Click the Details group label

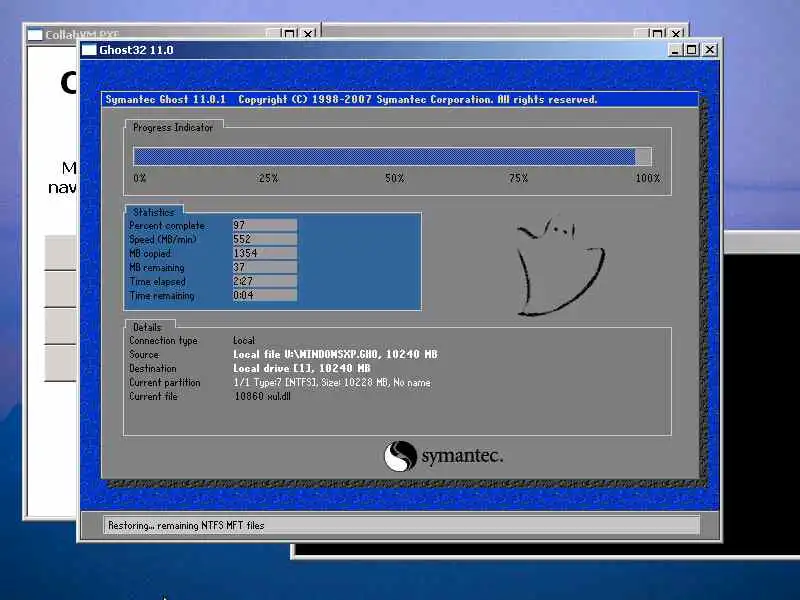point(147,327)
